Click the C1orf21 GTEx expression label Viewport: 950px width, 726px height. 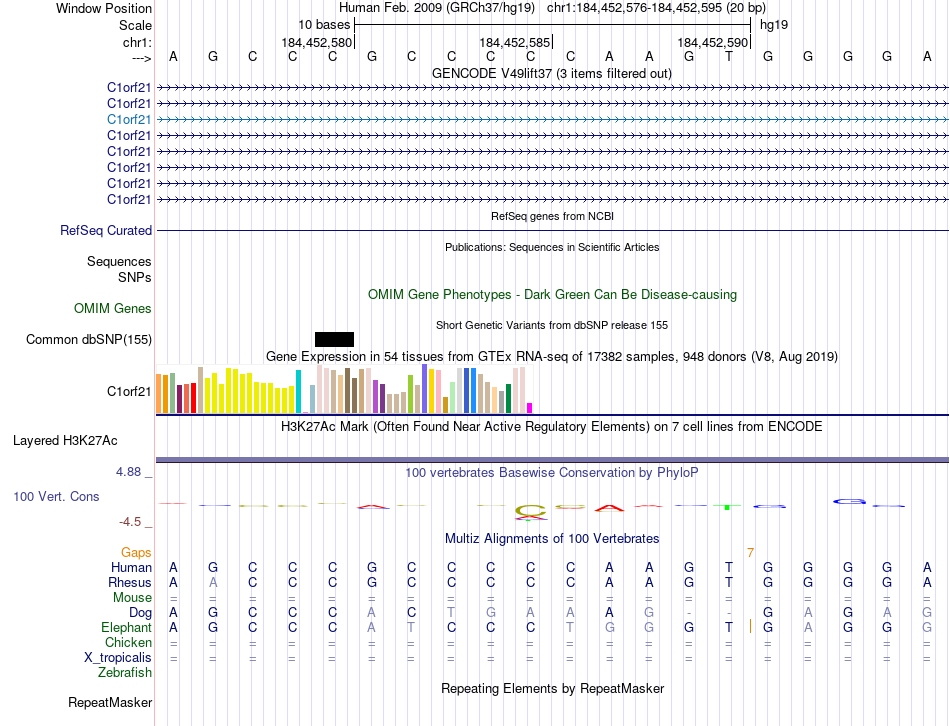[129, 391]
